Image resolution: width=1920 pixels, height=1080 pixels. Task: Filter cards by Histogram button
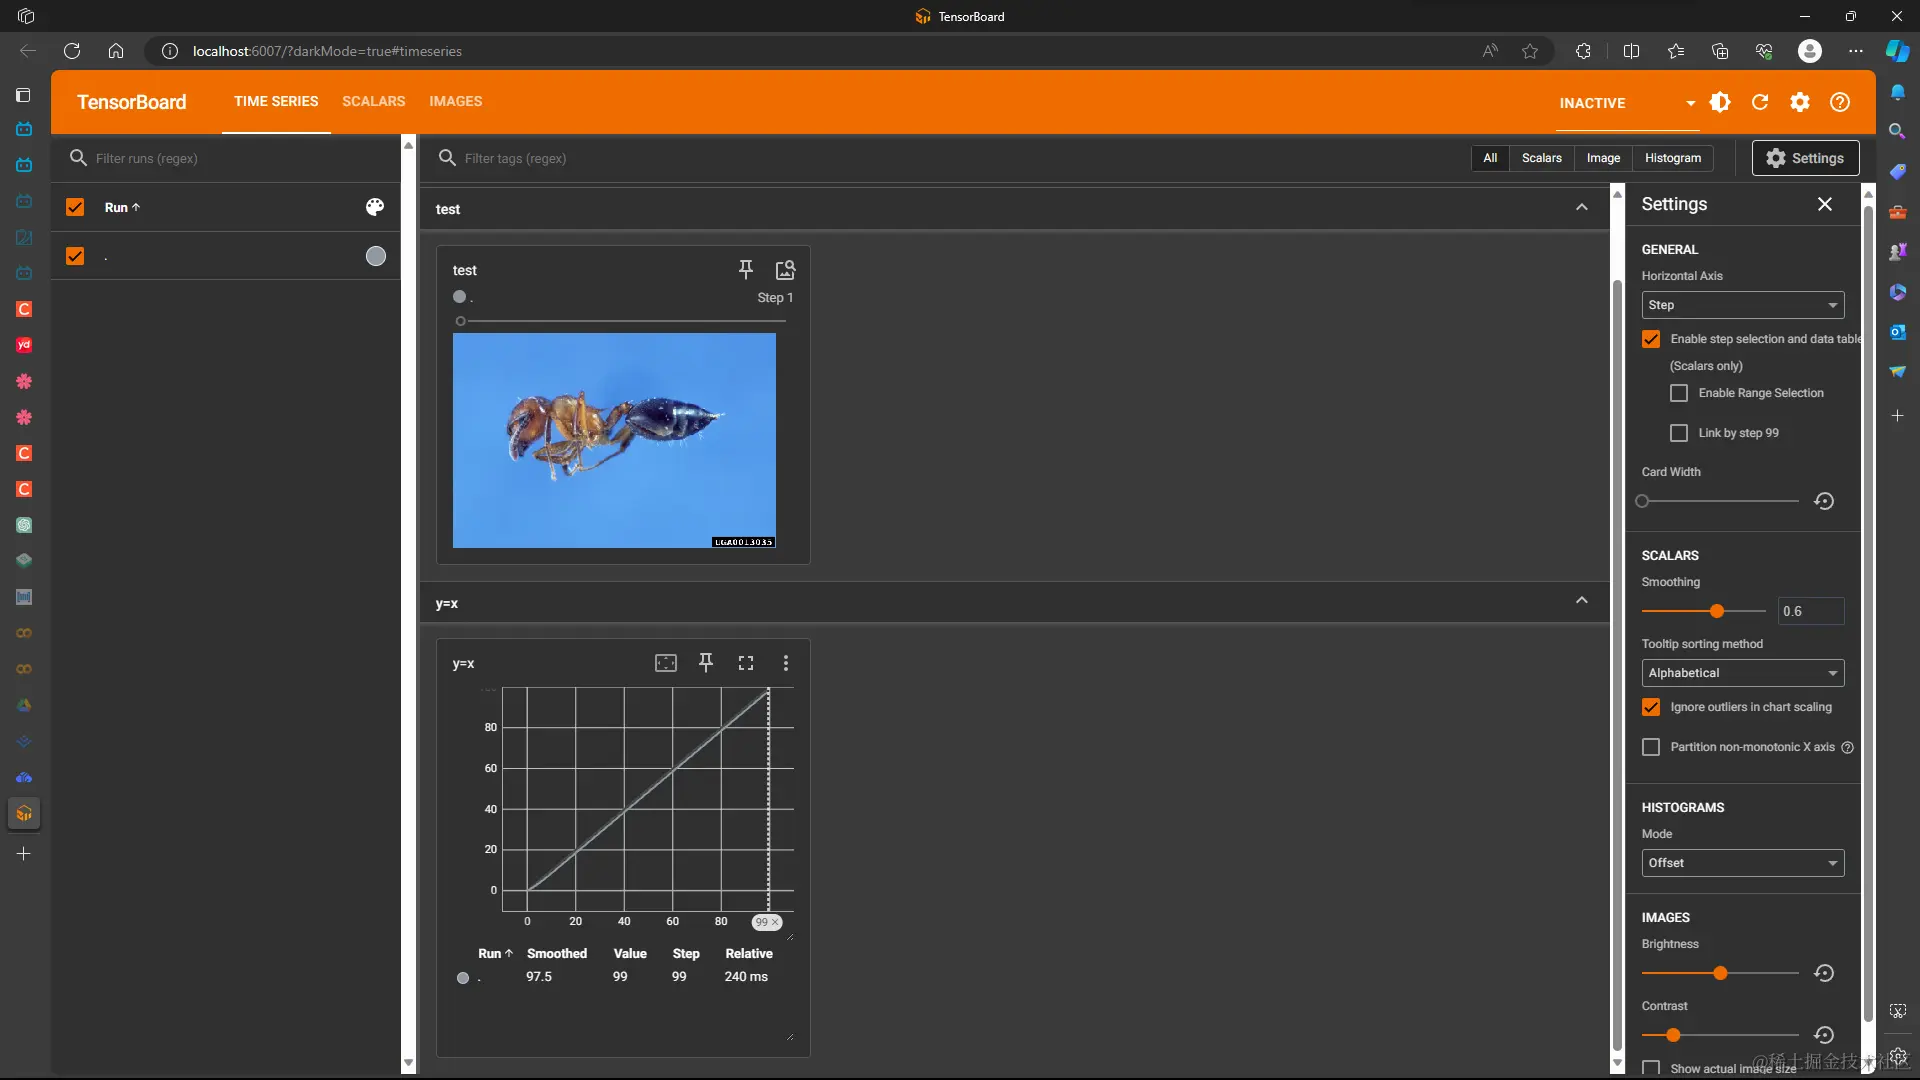(1672, 158)
